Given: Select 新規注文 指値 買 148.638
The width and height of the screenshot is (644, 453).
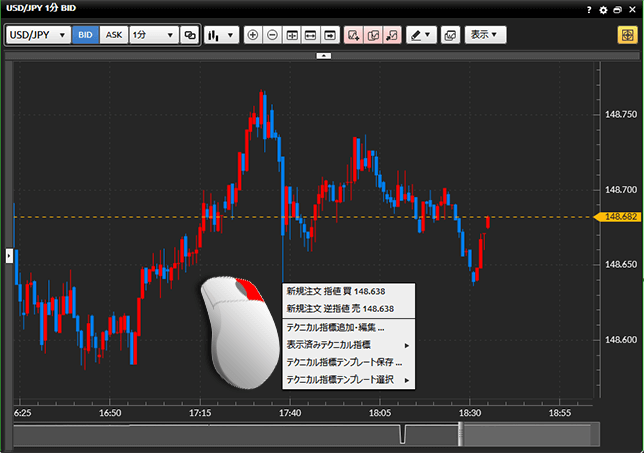Looking at the screenshot, I should 349,291.
